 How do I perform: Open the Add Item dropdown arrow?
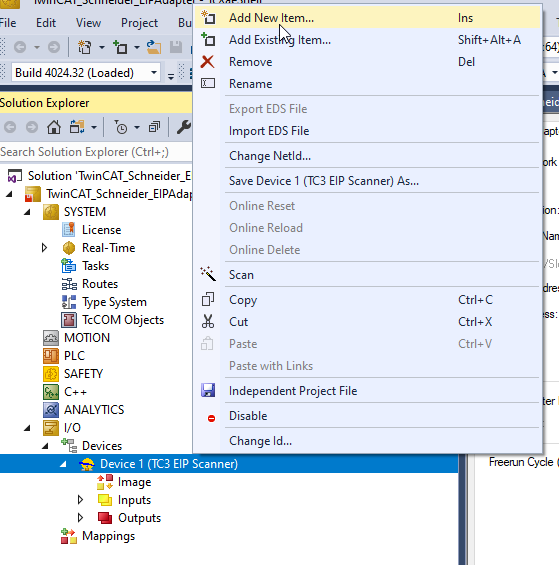pyautogui.click(x=137, y=47)
